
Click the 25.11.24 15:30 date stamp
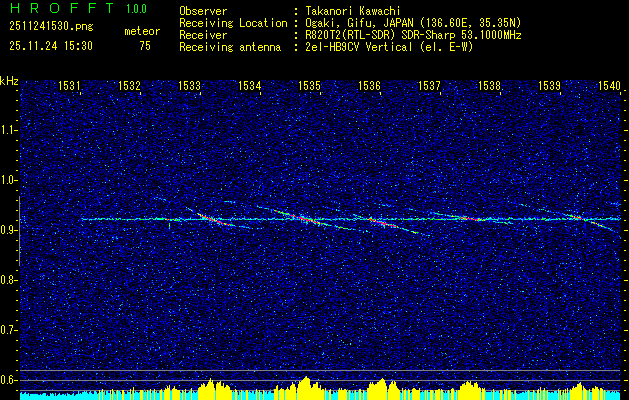click(x=51, y=46)
